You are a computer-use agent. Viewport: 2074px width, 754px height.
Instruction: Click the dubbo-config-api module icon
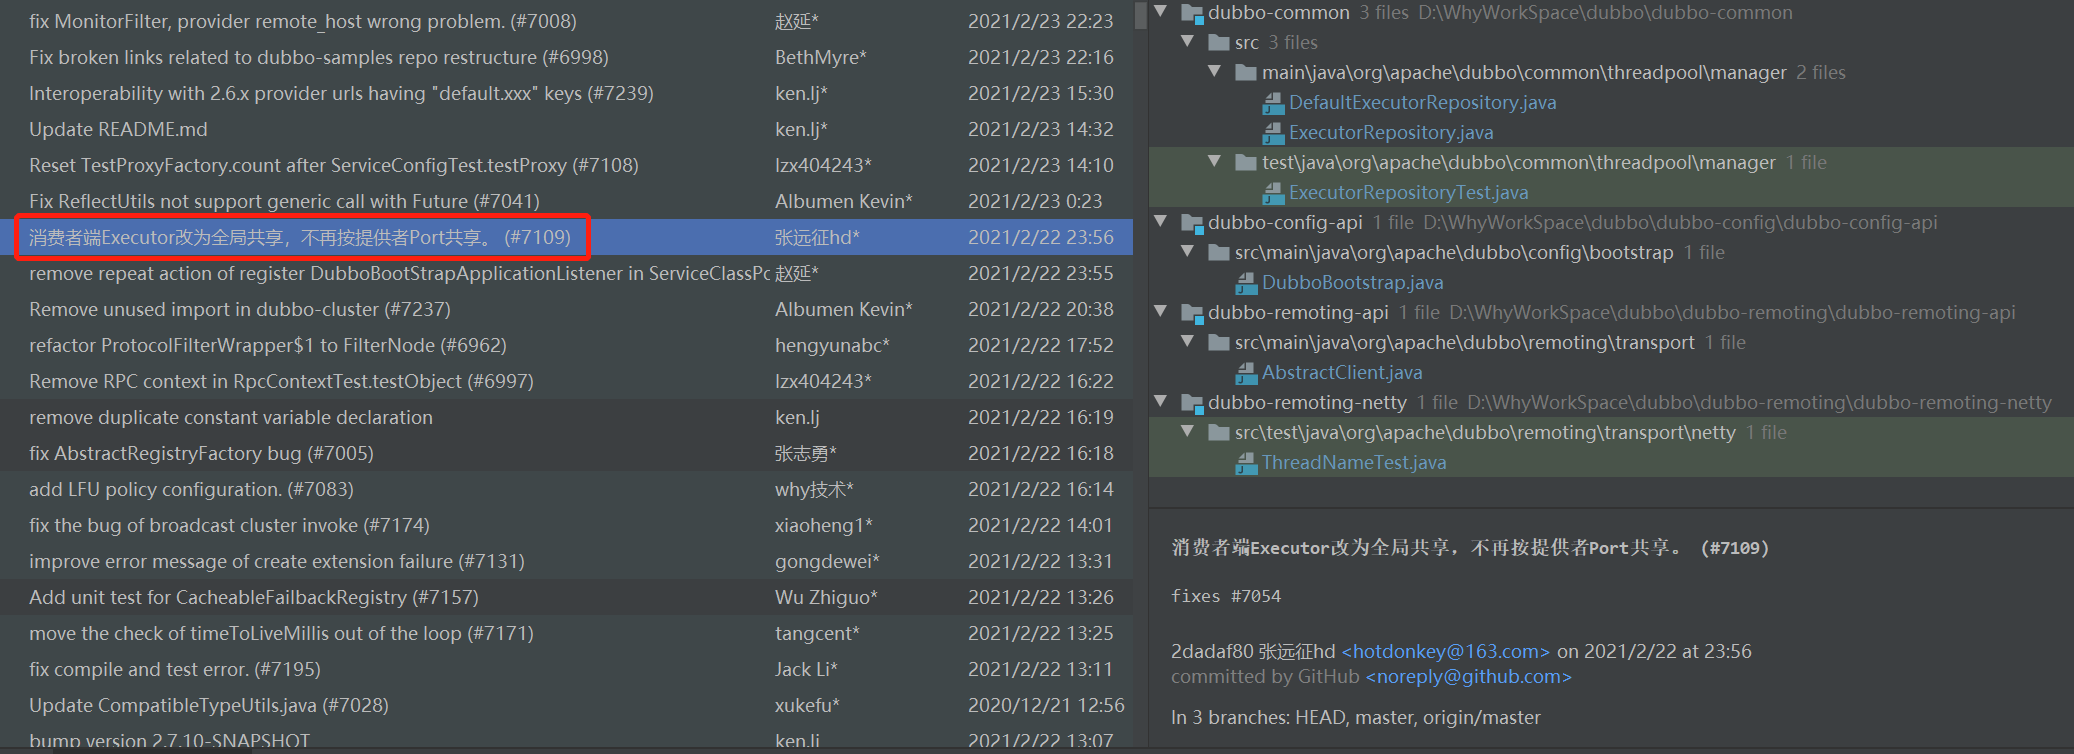(x=1192, y=223)
